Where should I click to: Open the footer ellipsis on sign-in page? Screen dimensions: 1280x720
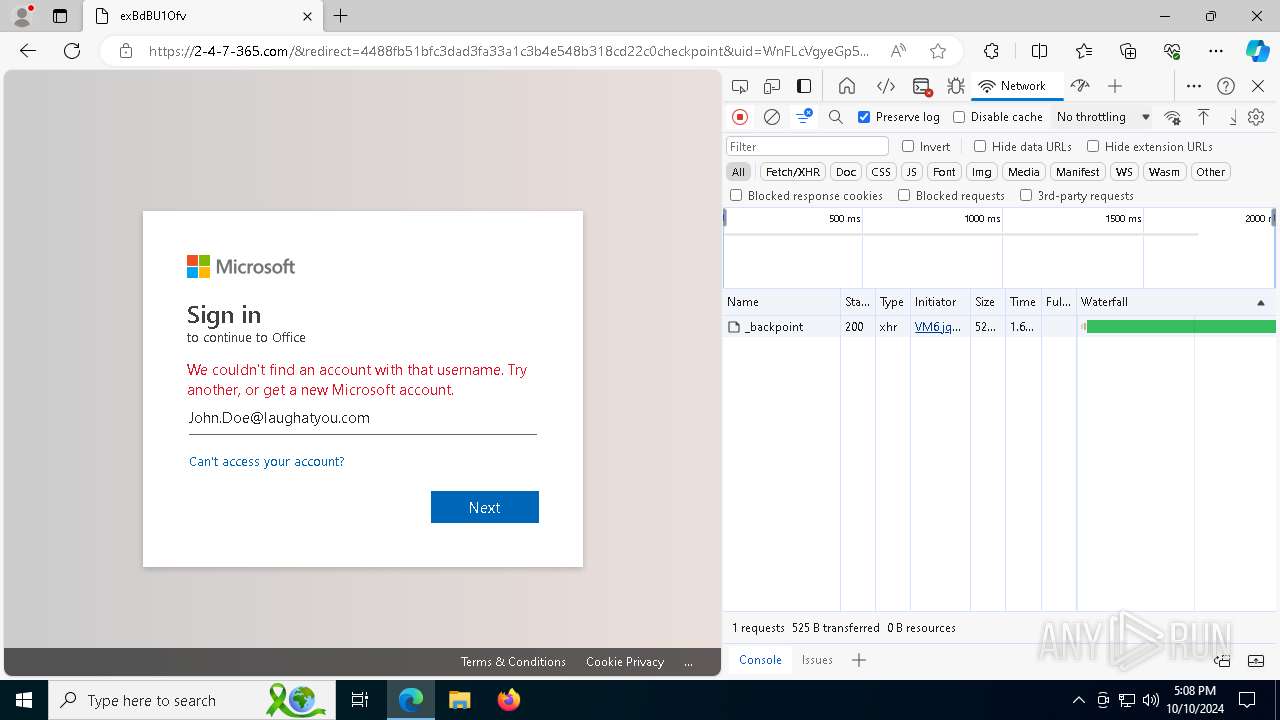point(688,662)
